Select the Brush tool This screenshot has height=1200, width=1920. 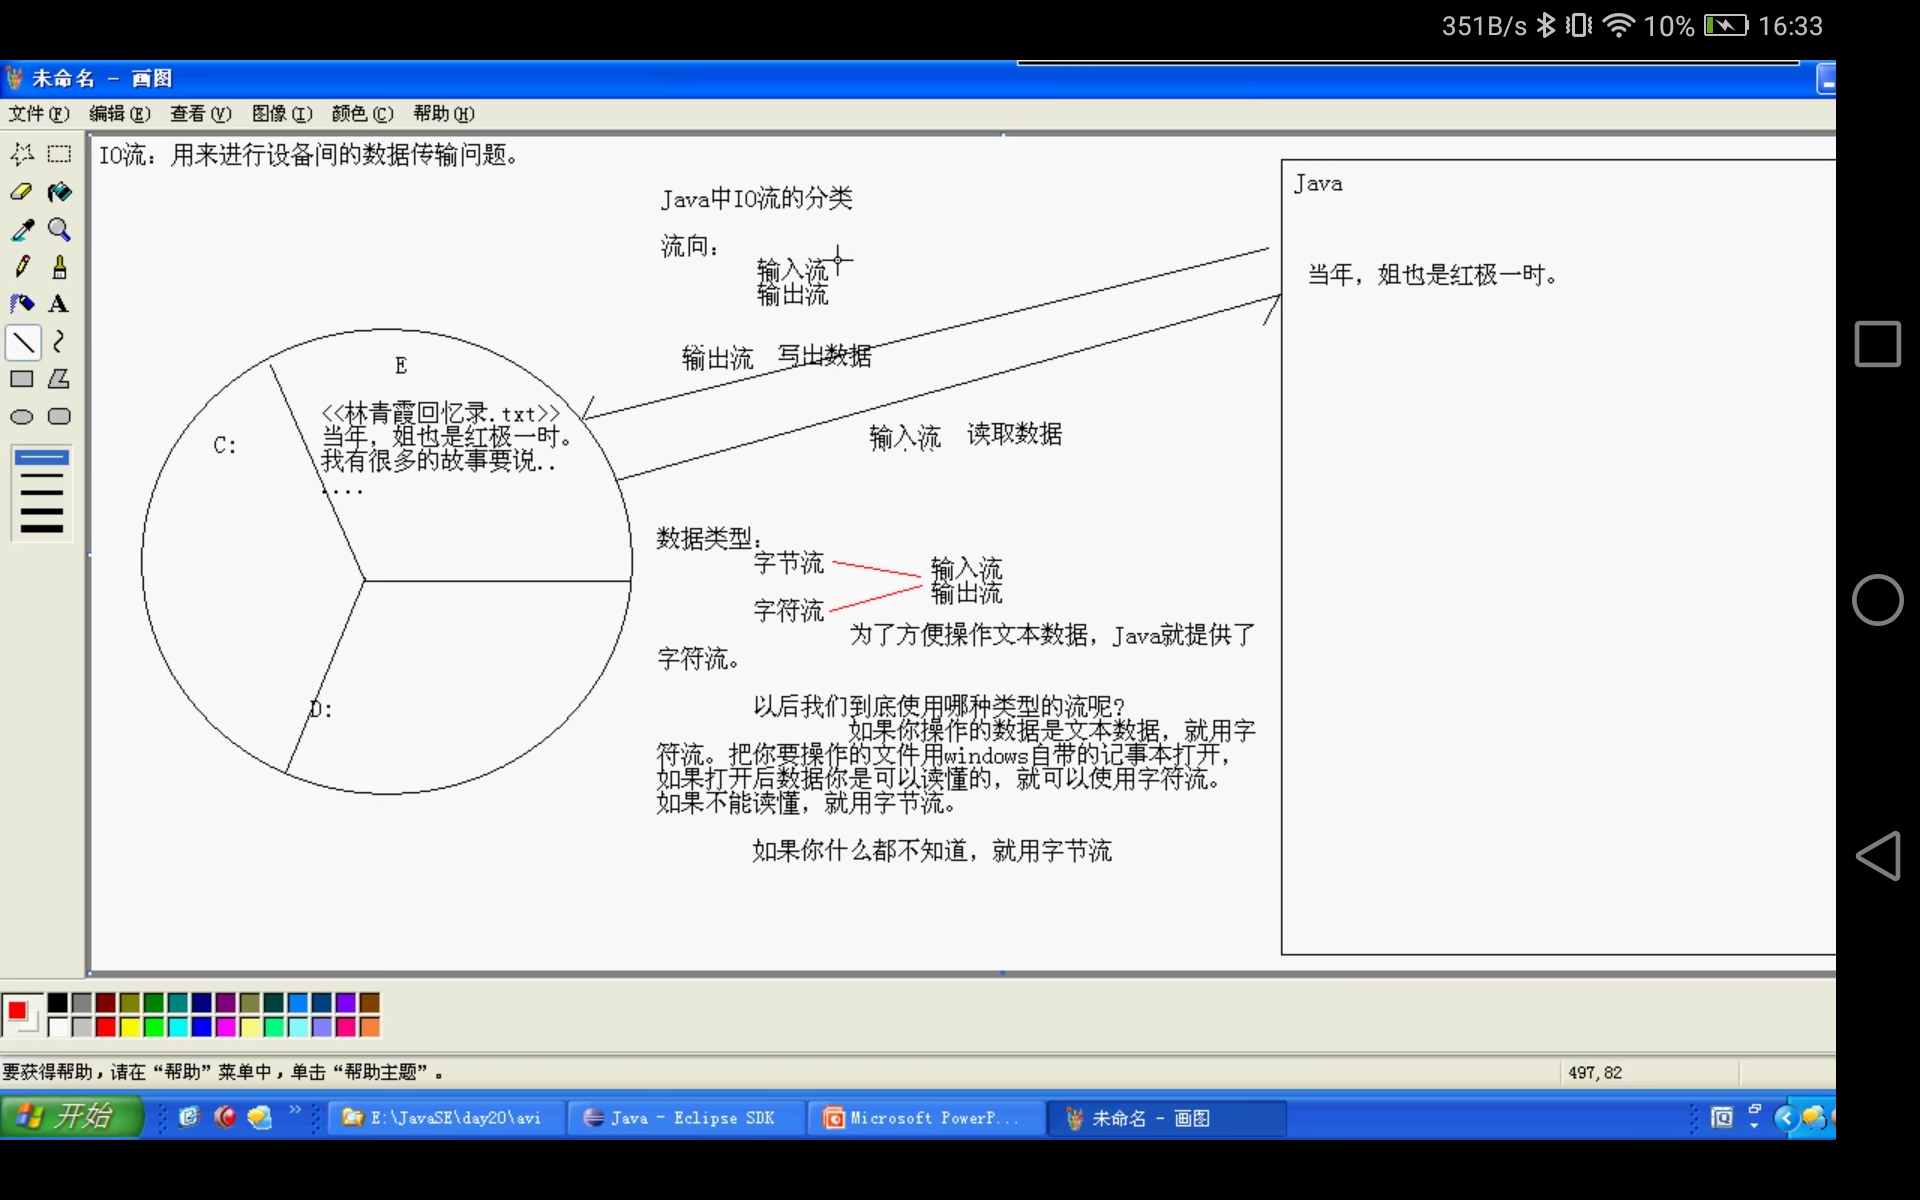(x=59, y=267)
